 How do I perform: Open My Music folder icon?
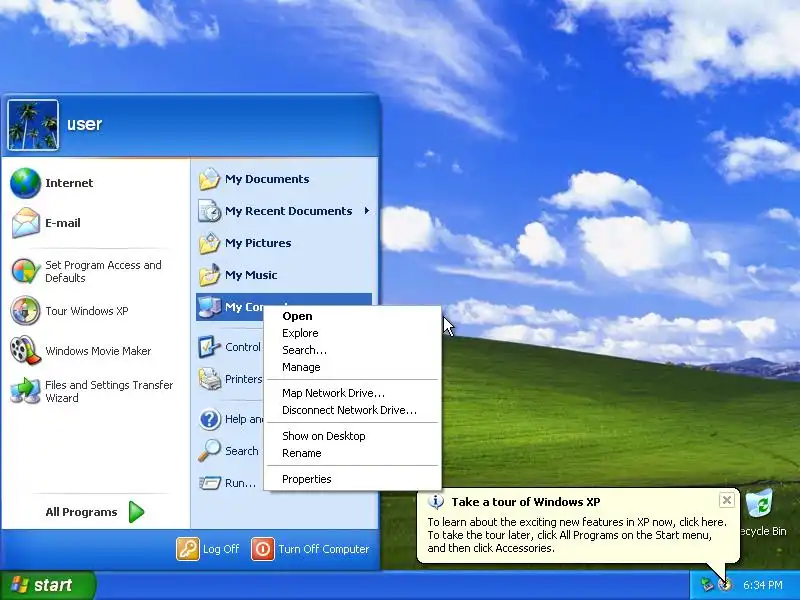209,276
